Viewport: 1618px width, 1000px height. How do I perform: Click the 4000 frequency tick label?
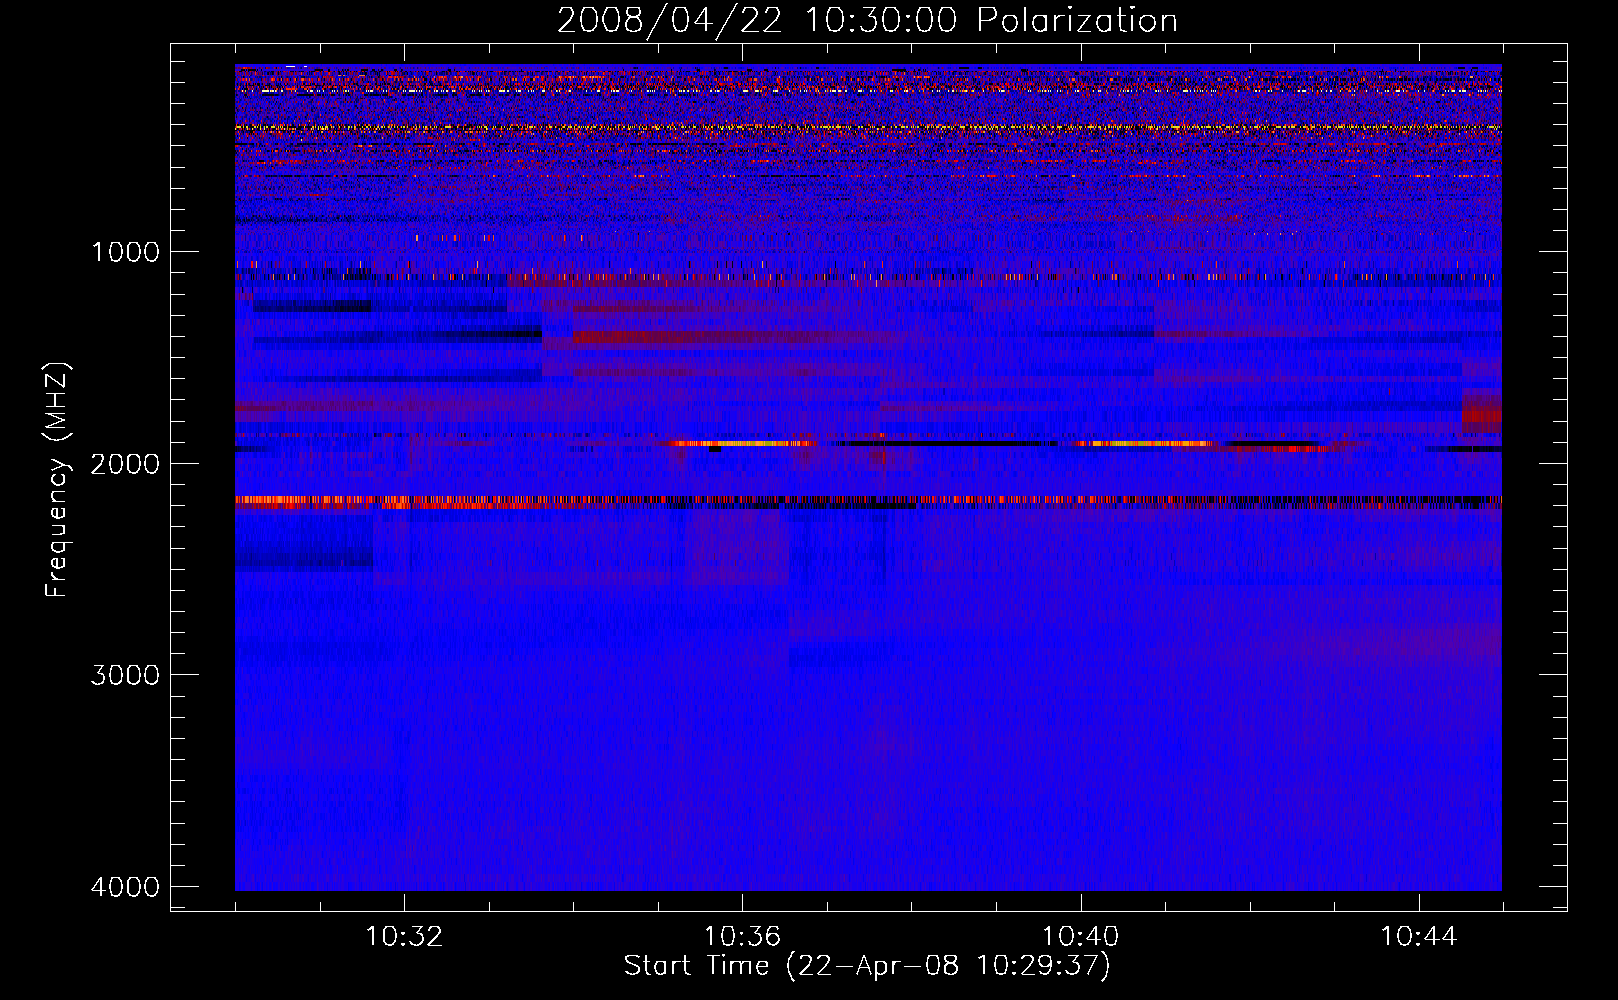tap(126, 887)
